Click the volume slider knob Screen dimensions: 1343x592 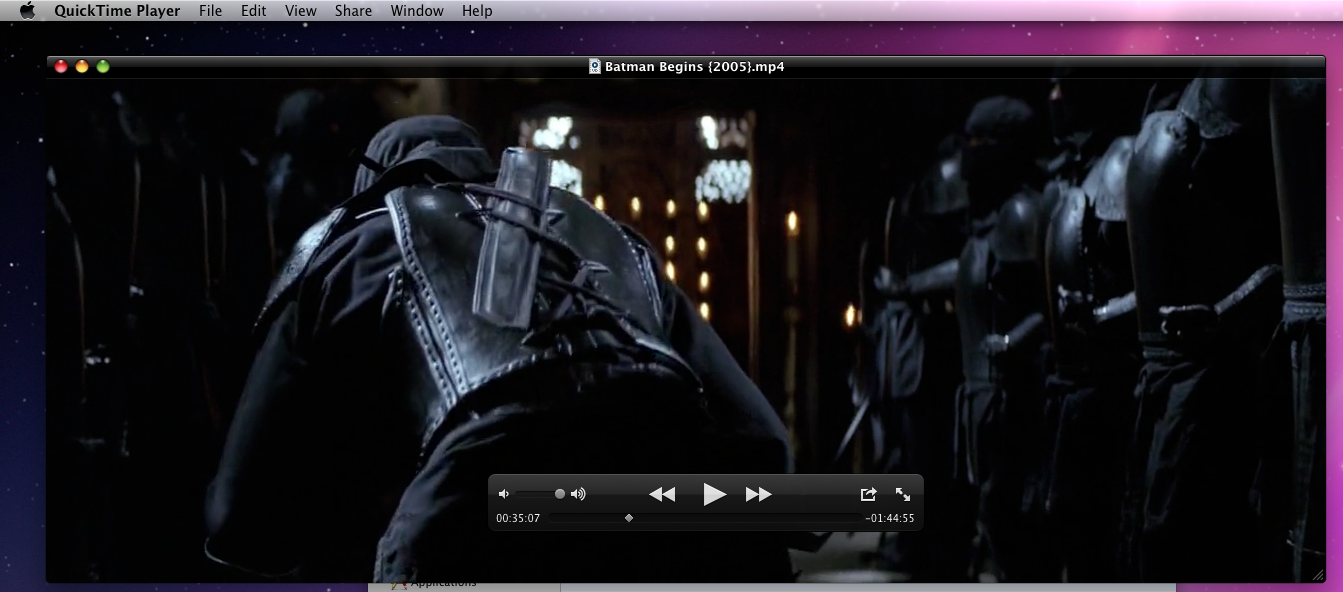pos(560,494)
